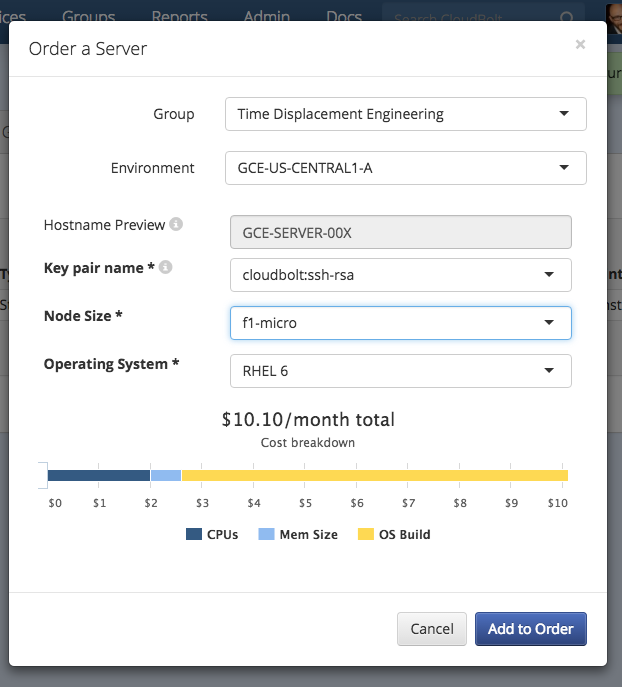This screenshot has height=687, width=622.
Task: Click the info icon beside Hostname Preview
Action: pos(176,225)
